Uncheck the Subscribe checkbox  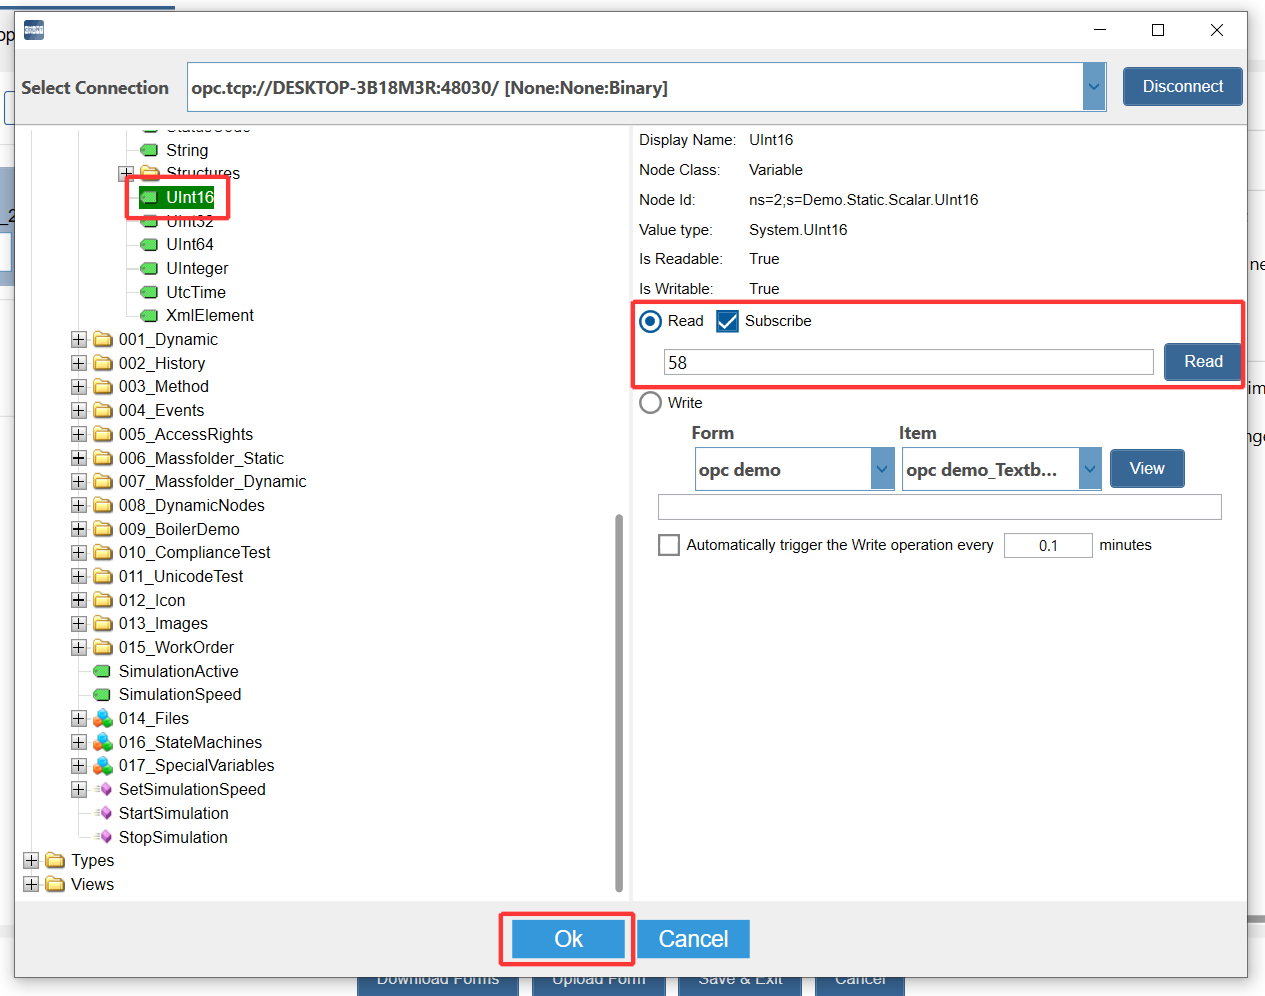point(727,321)
